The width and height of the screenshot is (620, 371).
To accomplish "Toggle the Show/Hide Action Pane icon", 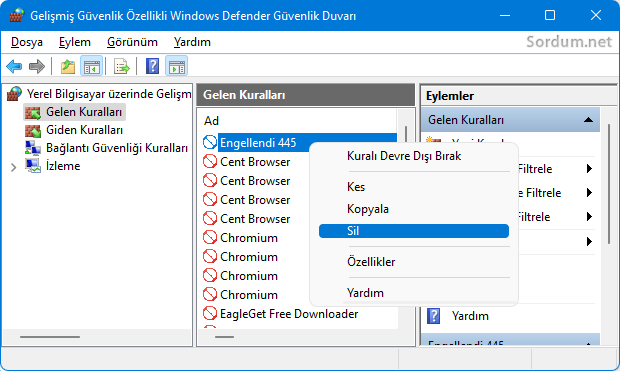I will [x=176, y=66].
